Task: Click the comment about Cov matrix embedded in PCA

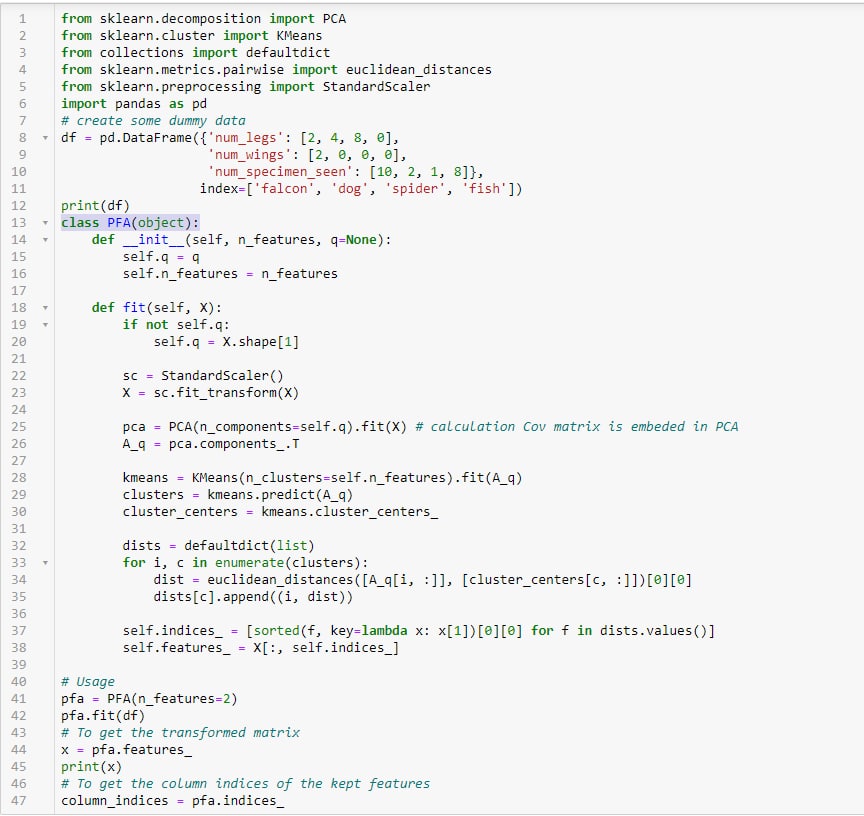Action: tap(577, 426)
